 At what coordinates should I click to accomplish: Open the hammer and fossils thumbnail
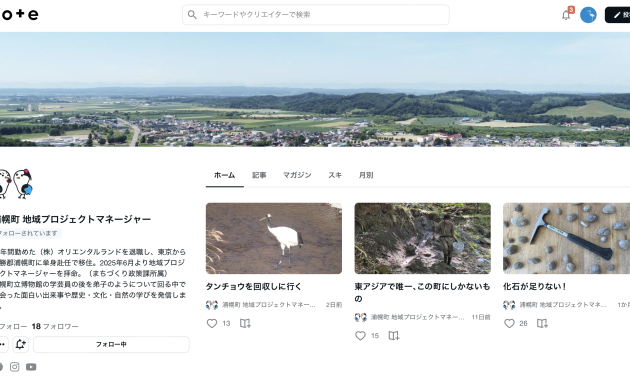point(567,238)
